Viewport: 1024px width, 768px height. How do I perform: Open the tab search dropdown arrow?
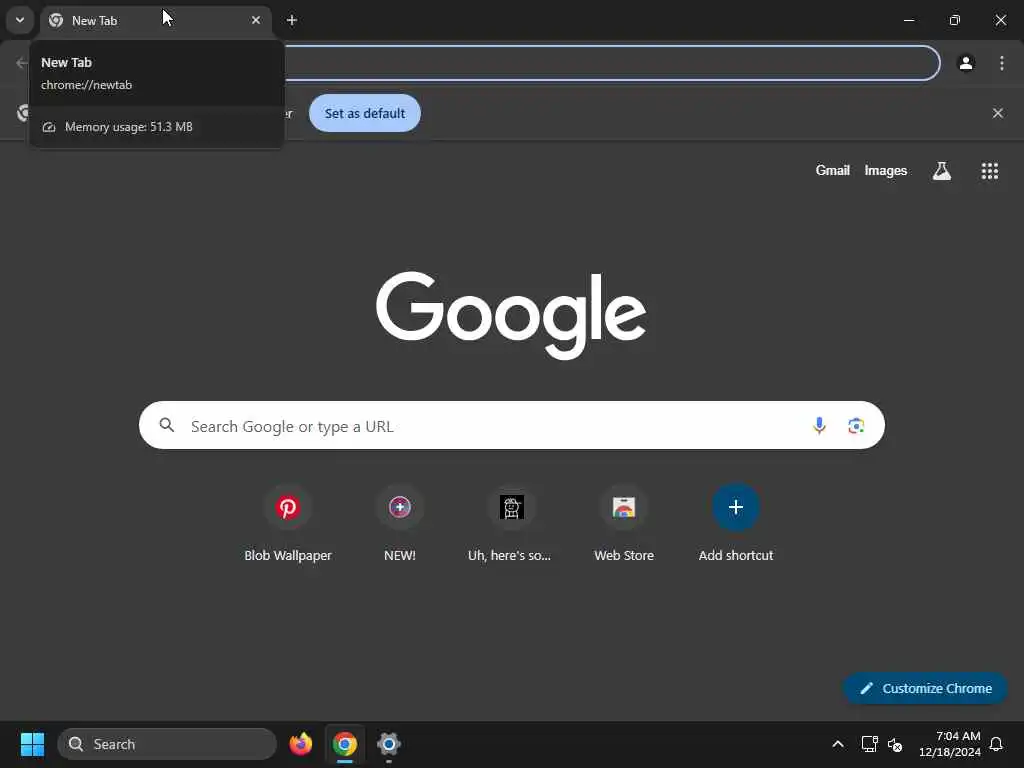coord(20,20)
